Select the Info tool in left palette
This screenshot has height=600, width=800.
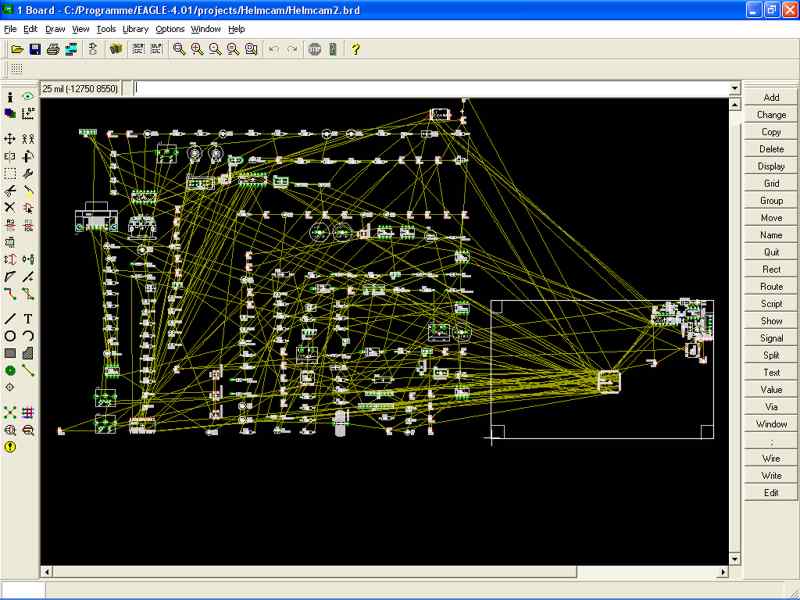(x=10, y=97)
